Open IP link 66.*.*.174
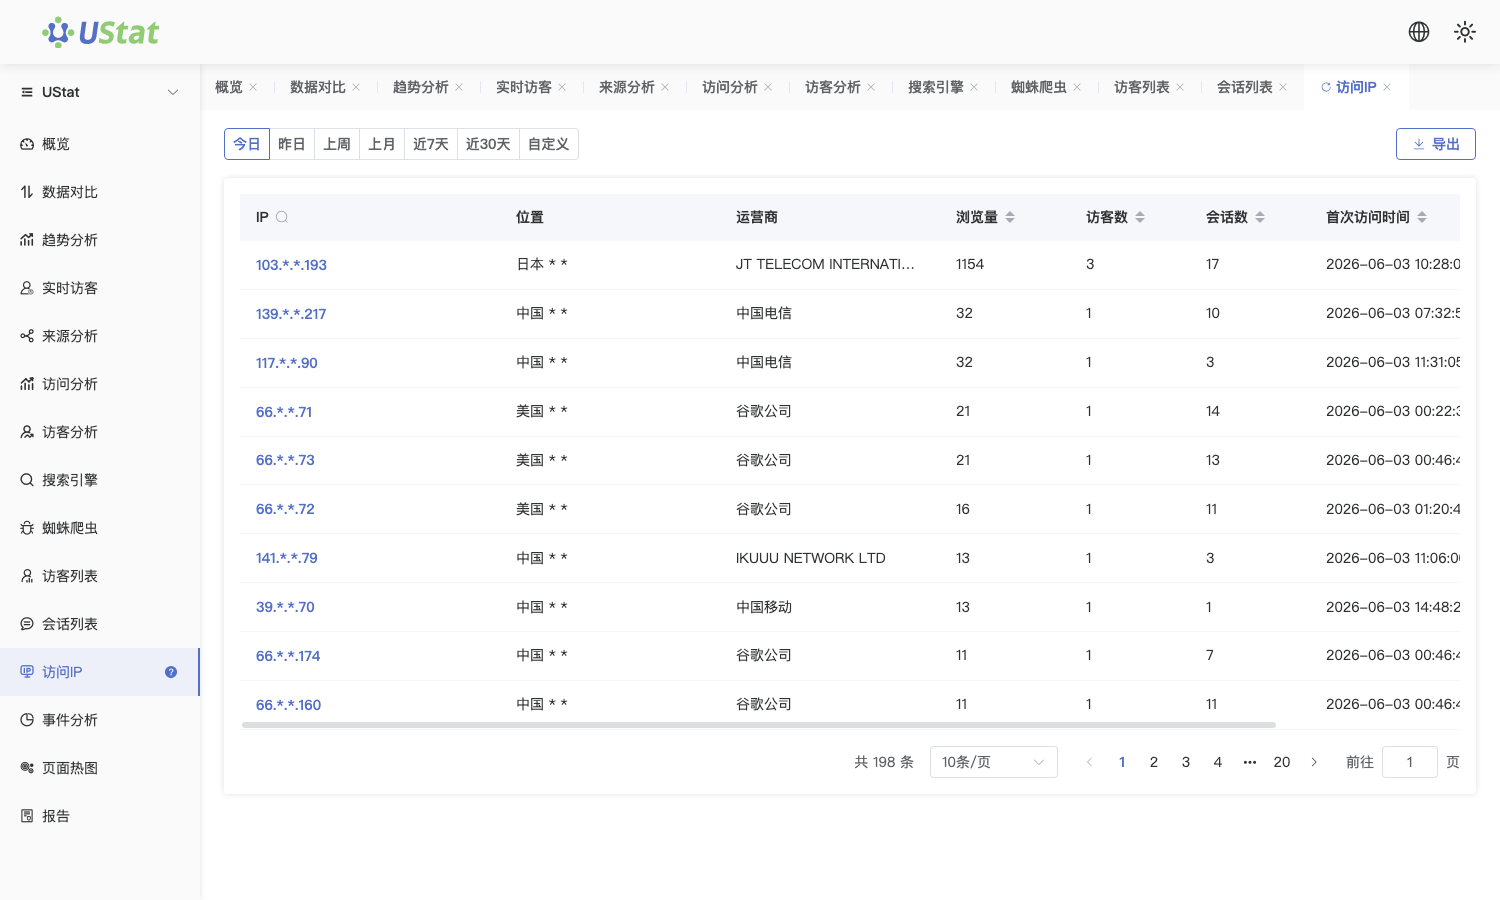1500x900 pixels. coord(288,656)
